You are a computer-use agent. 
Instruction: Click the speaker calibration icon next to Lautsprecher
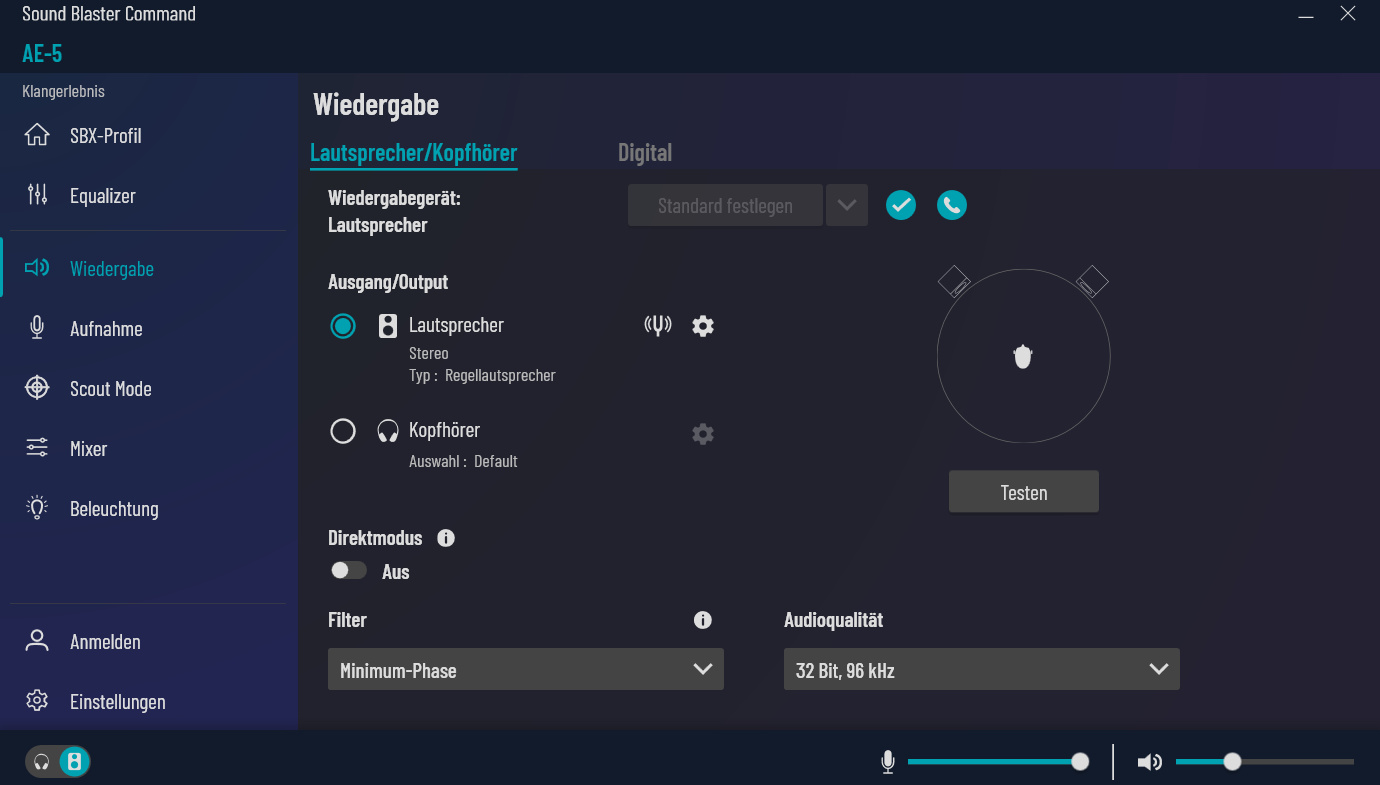click(x=658, y=325)
